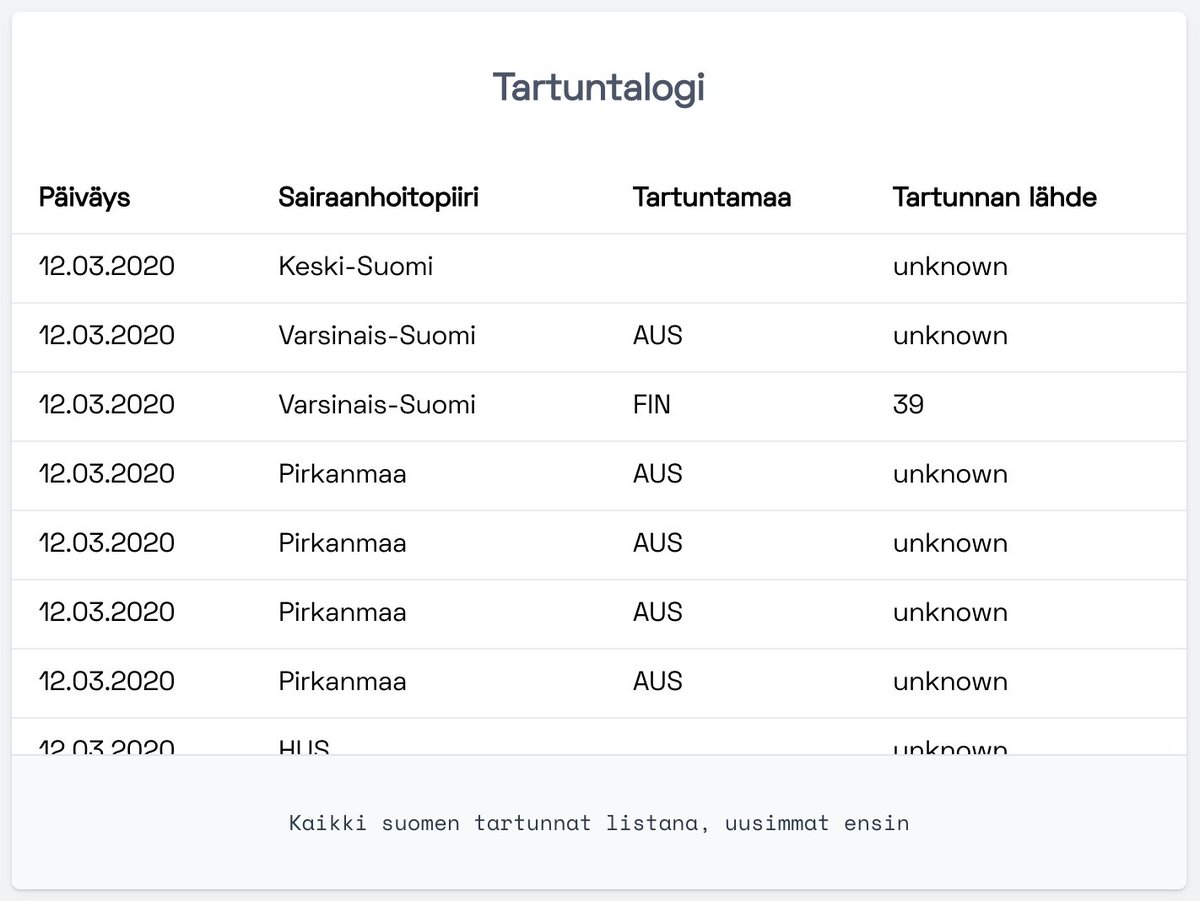Select the Tartunnan lähde column header
This screenshot has width=1200, height=901.
pos(995,198)
